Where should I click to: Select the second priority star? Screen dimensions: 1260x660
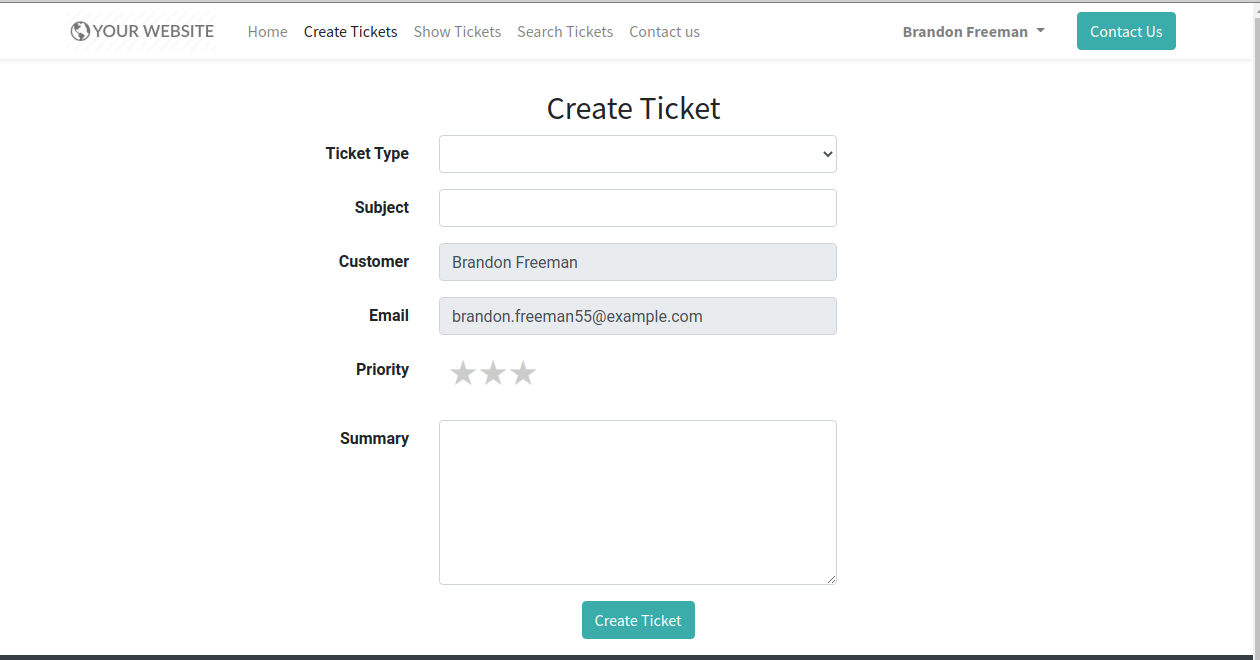493,373
